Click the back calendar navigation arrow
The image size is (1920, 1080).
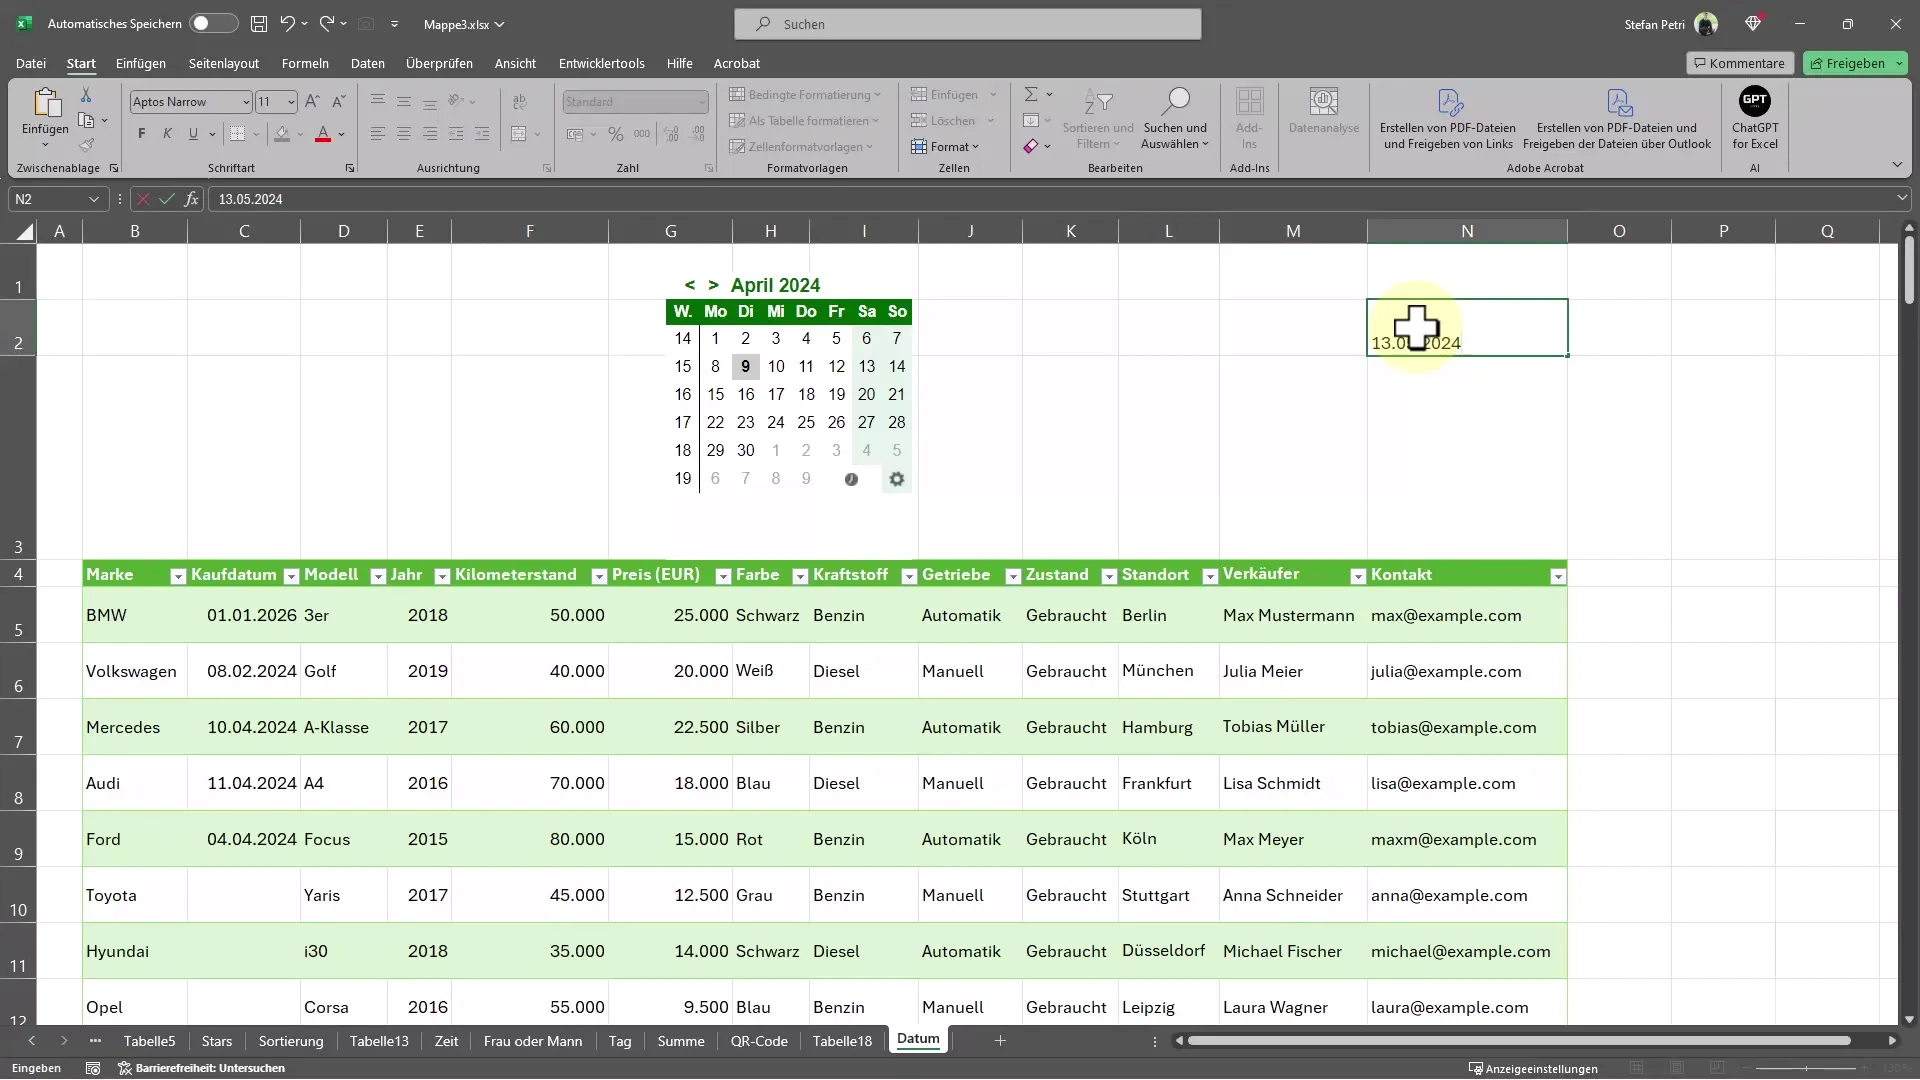690,285
